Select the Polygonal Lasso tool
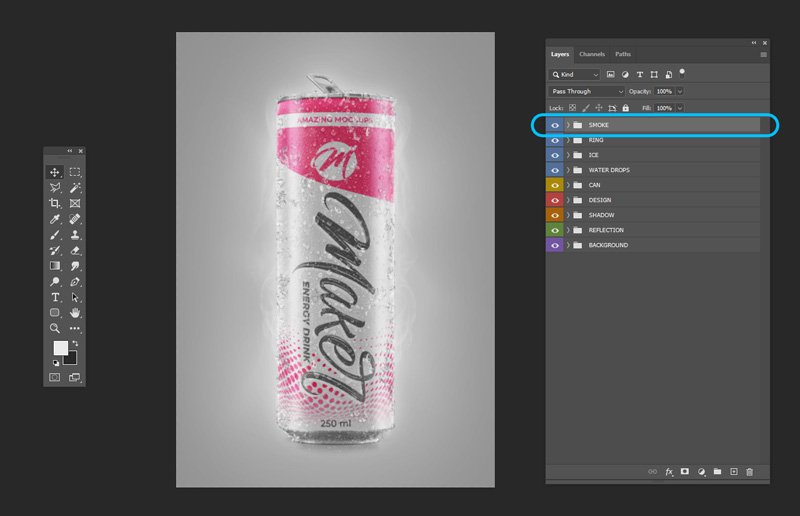Screen dimensions: 800x516 click(x=55, y=188)
